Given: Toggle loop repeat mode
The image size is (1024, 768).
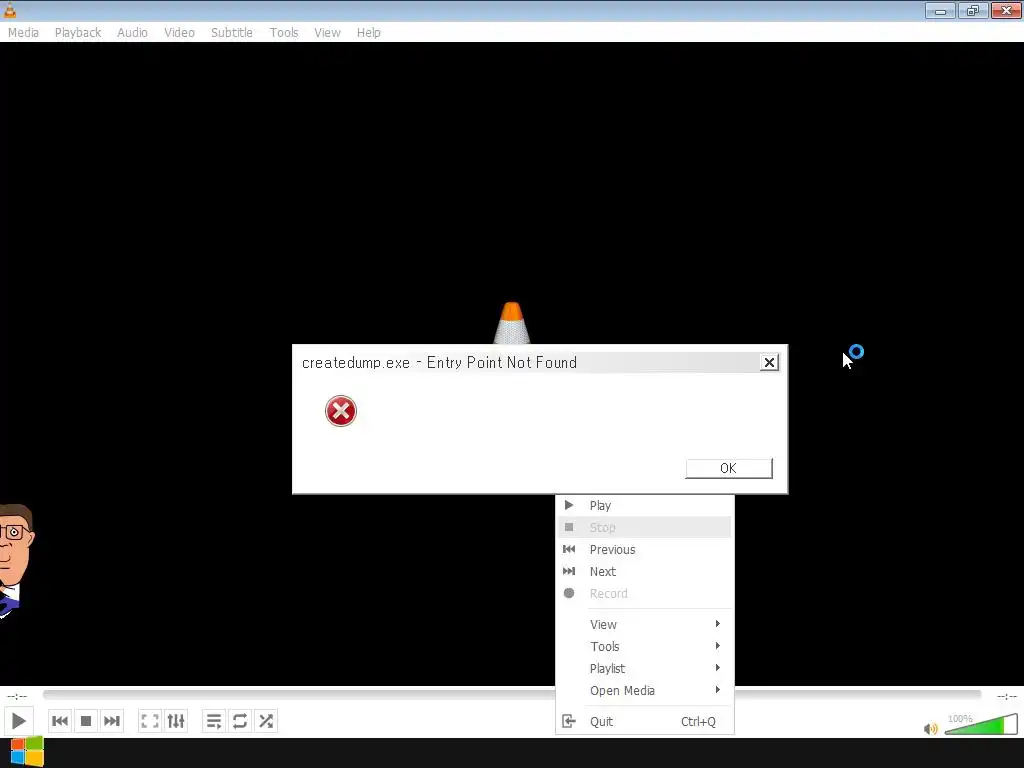Looking at the screenshot, I should pos(240,721).
